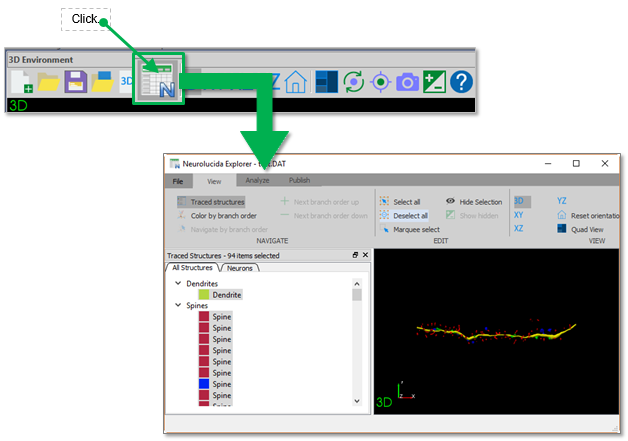Click the purple target center icon
The height and width of the screenshot is (441, 628).
click(380, 82)
